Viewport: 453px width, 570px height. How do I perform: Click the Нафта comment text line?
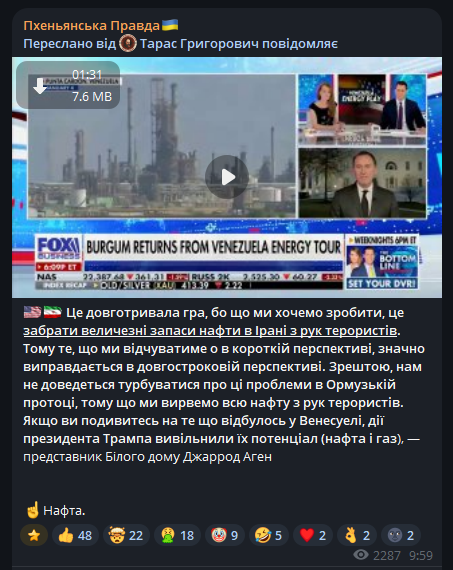[55, 510]
